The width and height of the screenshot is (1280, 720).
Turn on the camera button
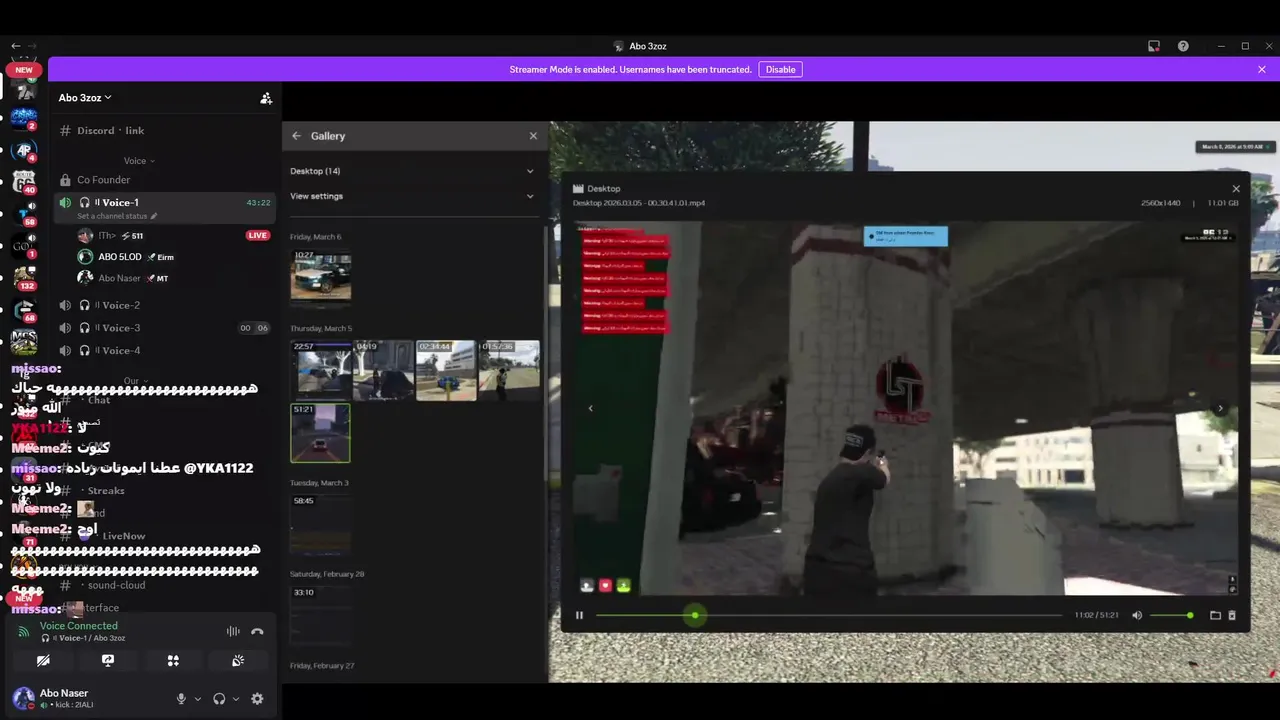click(x=43, y=661)
